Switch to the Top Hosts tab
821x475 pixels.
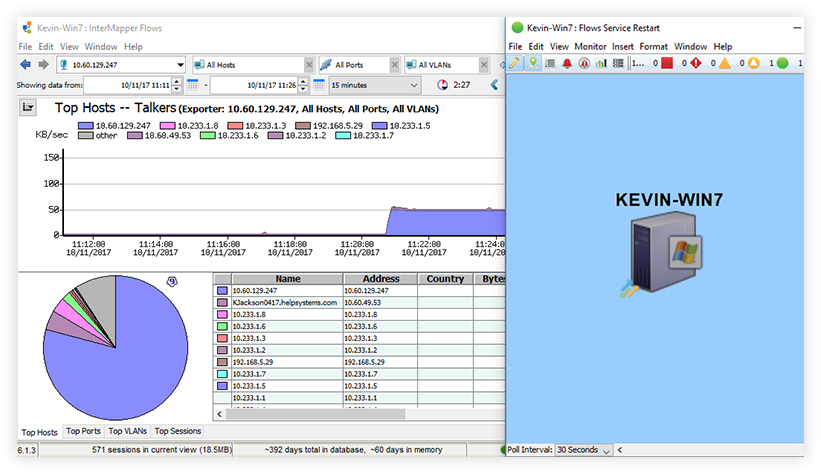[39, 432]
